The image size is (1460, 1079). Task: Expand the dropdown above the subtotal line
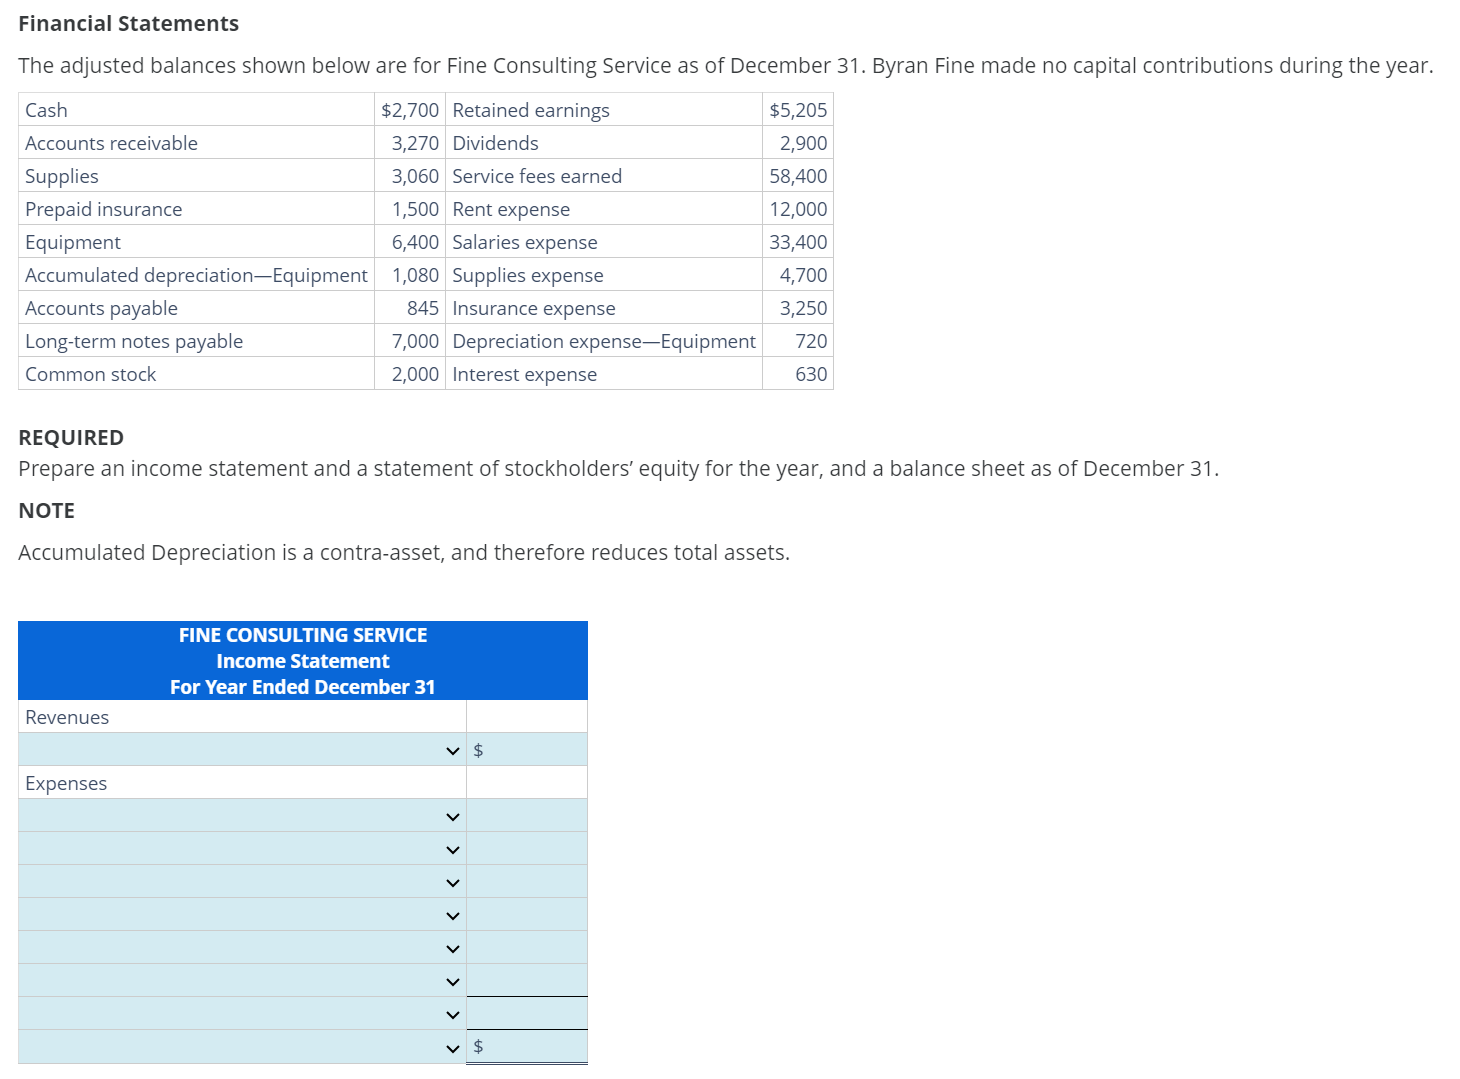452,1014
